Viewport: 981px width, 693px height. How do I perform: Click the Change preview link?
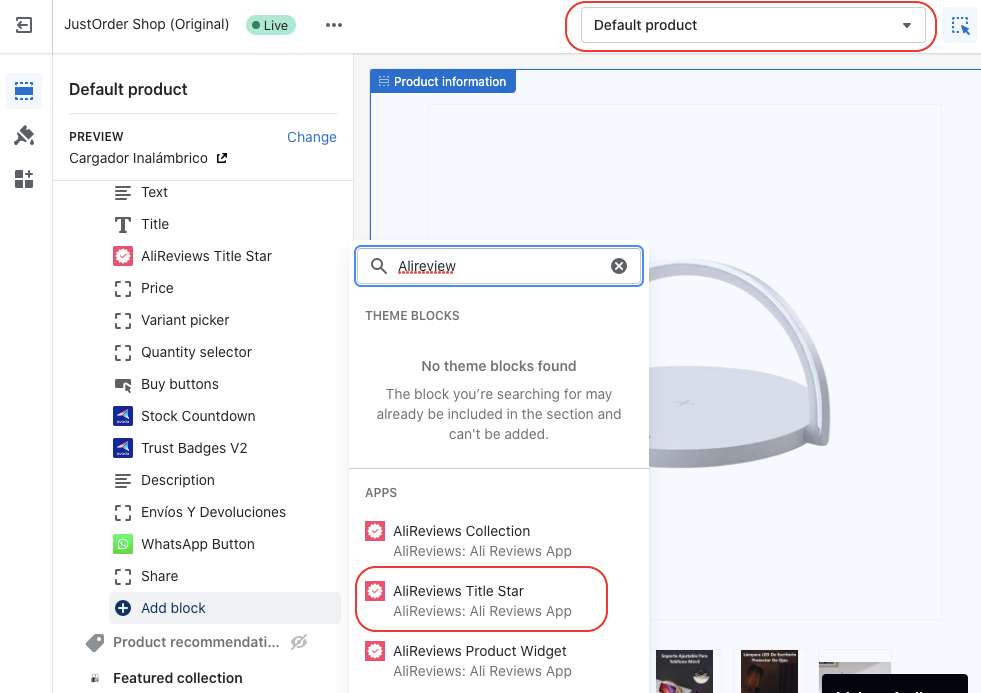[x=311, y=137]
